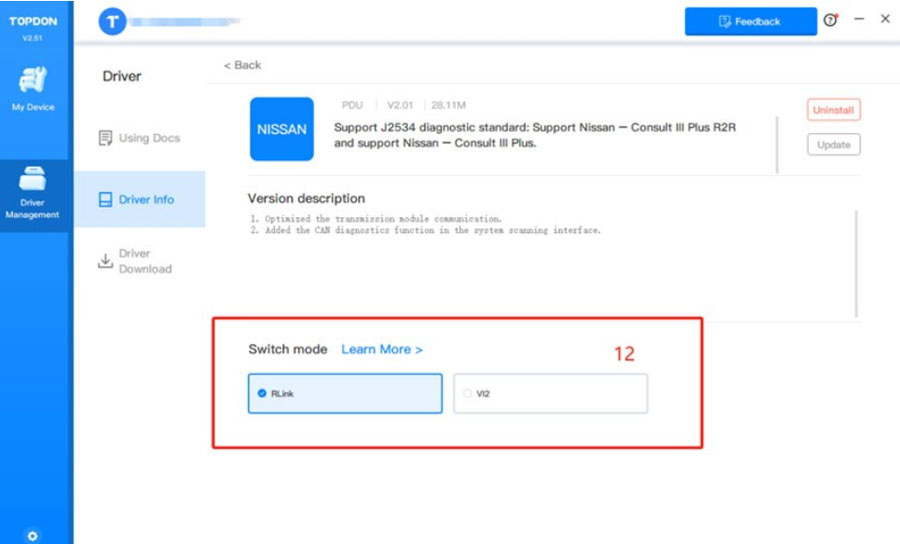Click the PDU label
Image resolution: width=900 pixels, height=544 pixels.
tap(352, 105)
